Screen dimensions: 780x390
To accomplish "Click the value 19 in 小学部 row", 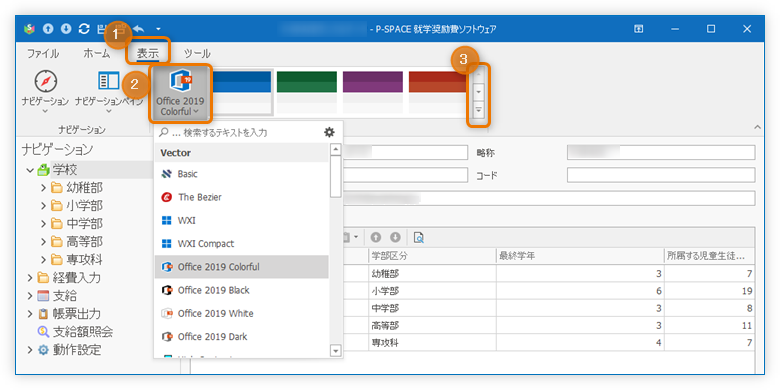I will tap(746, 291).
